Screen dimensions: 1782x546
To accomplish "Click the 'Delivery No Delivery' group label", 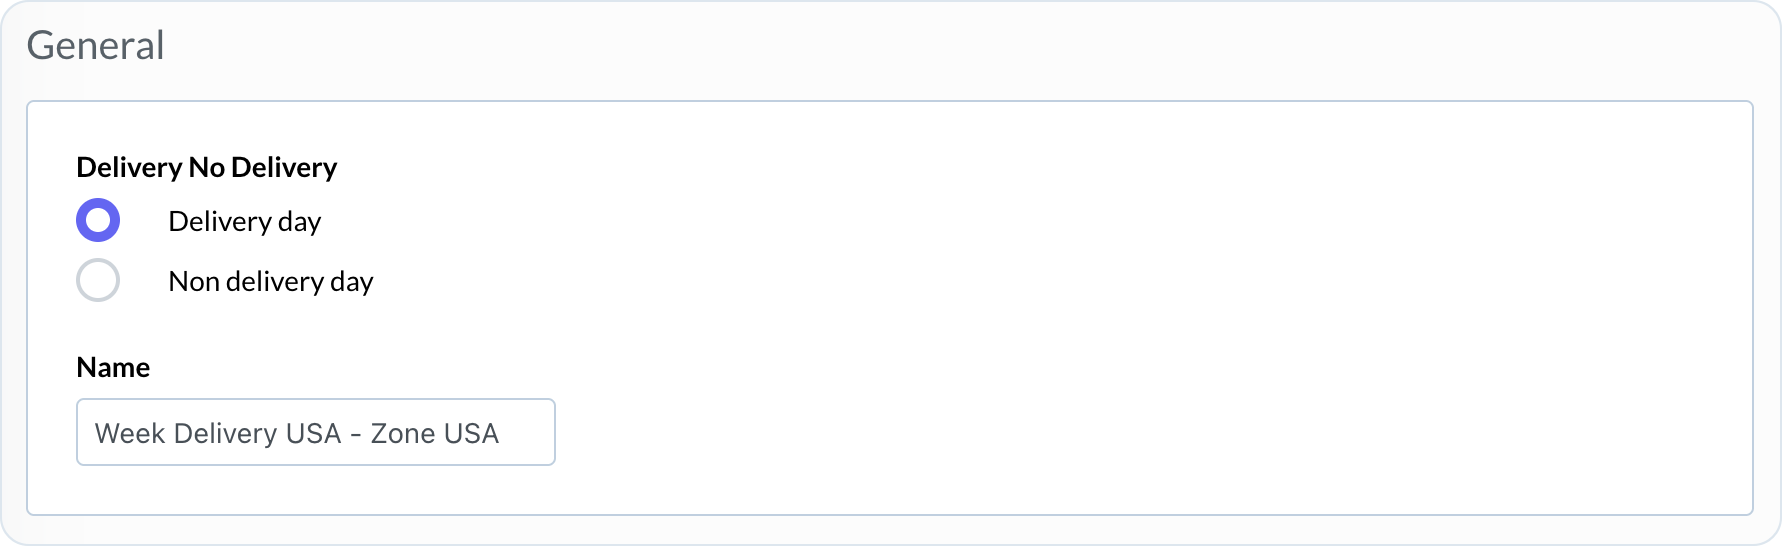I will (x=206, y=167).
